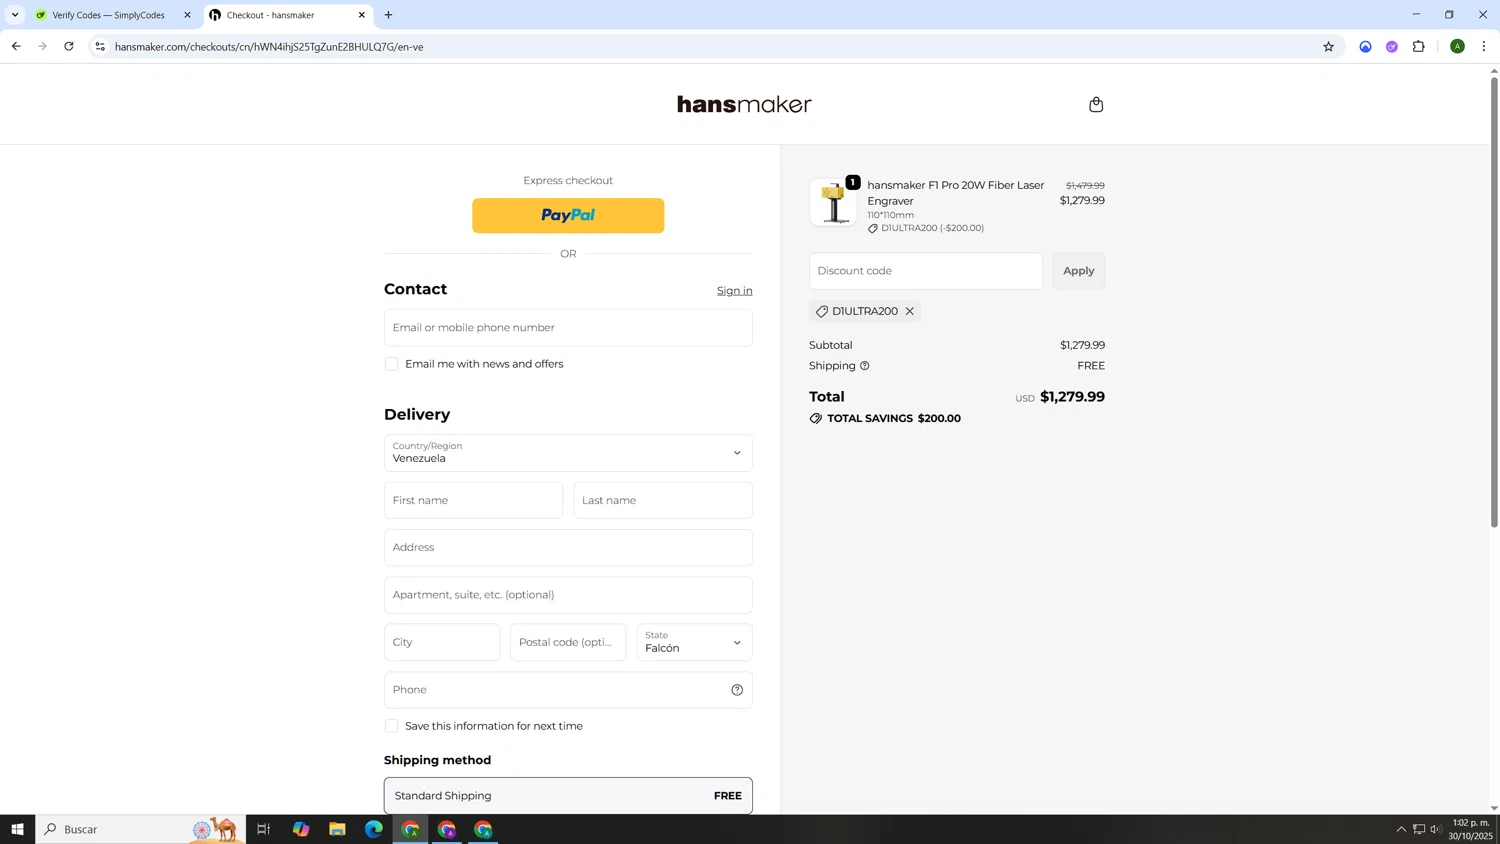Viewport: 1500px width, 844px height.
Task: Show hidden system tray icons
Action: [x=1401, y=829]
